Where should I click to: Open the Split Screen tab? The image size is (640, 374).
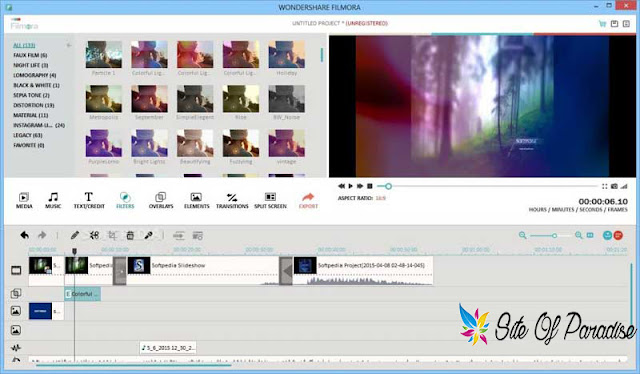coord(270,200)
